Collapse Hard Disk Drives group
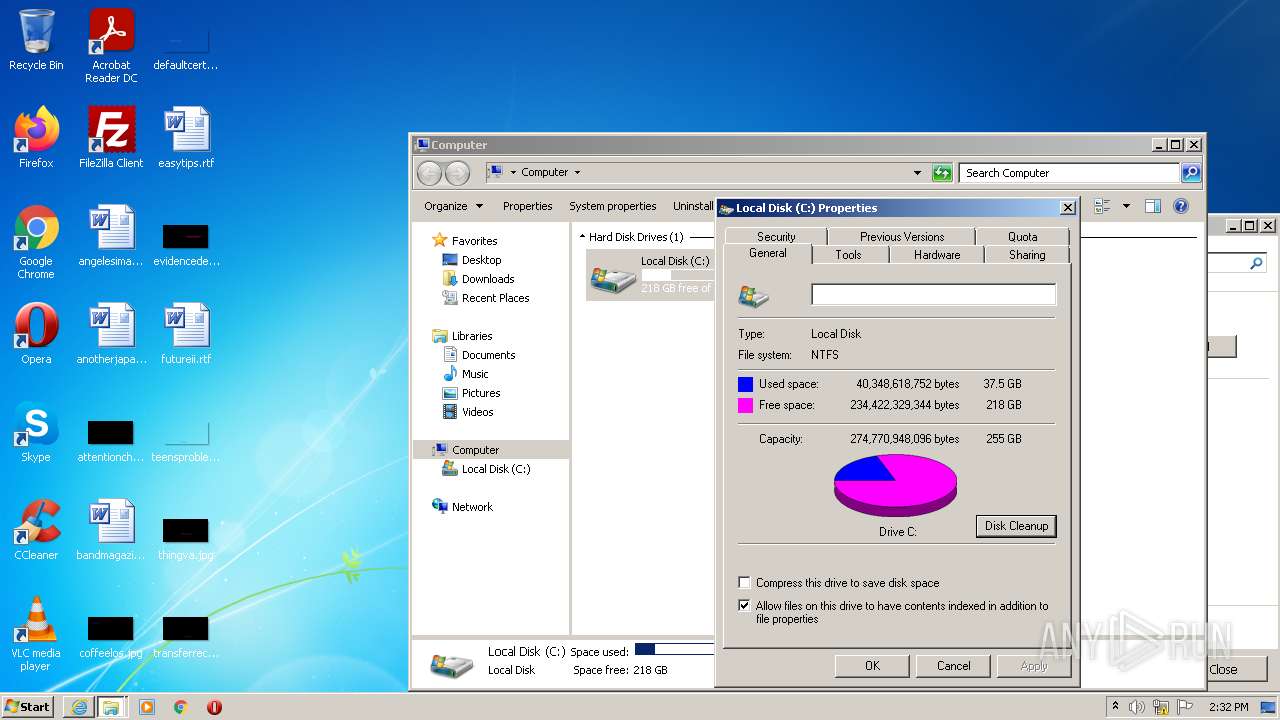The image size is (1280, 720). (582, 237)
